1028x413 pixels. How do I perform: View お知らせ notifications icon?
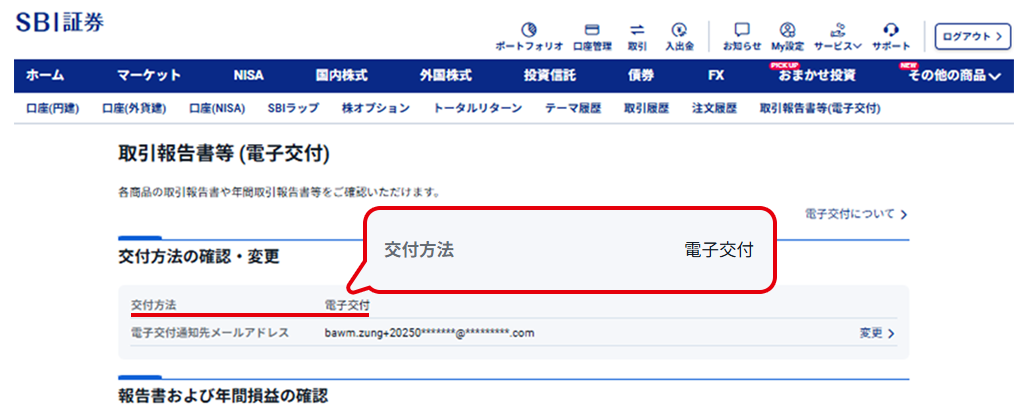pos(742,37)
